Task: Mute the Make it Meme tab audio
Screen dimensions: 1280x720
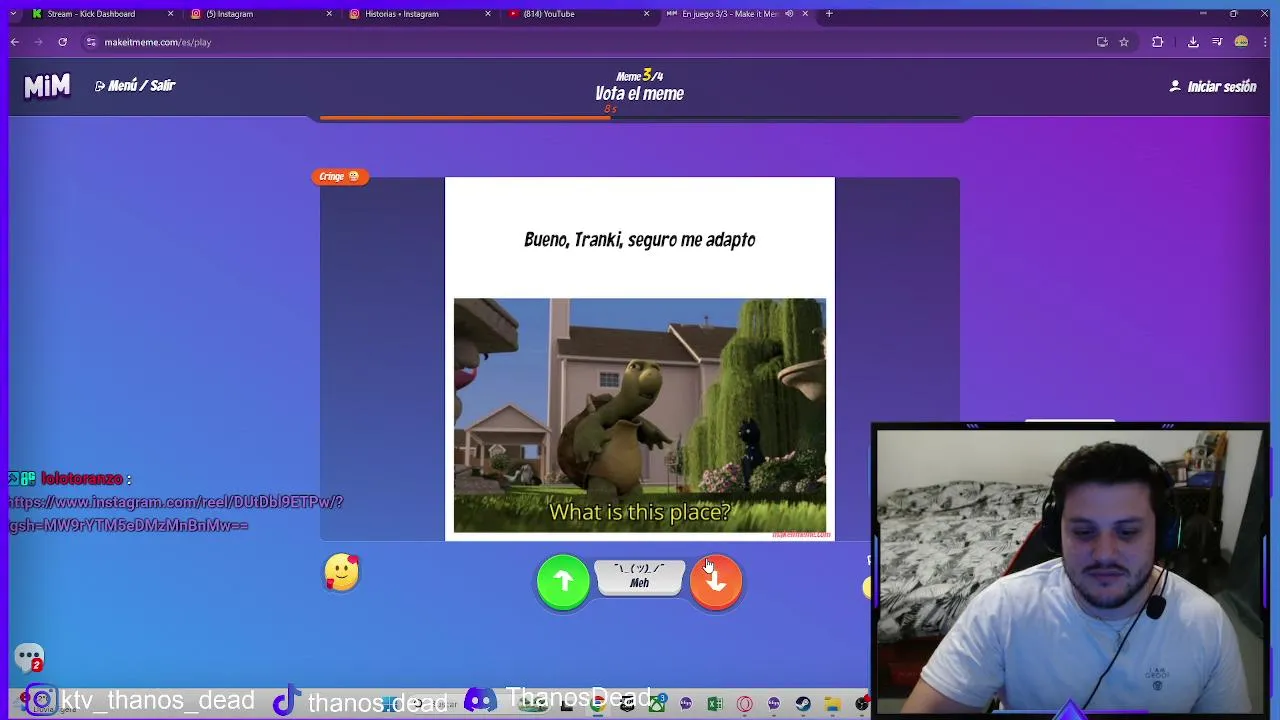Action: click(789, 14)
